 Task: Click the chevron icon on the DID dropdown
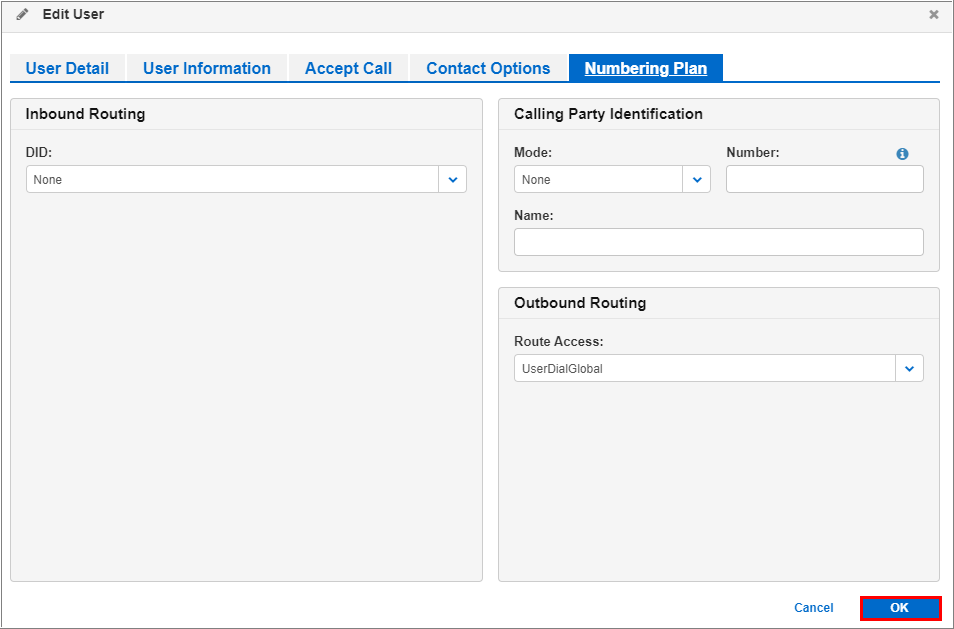coord(453,179)
